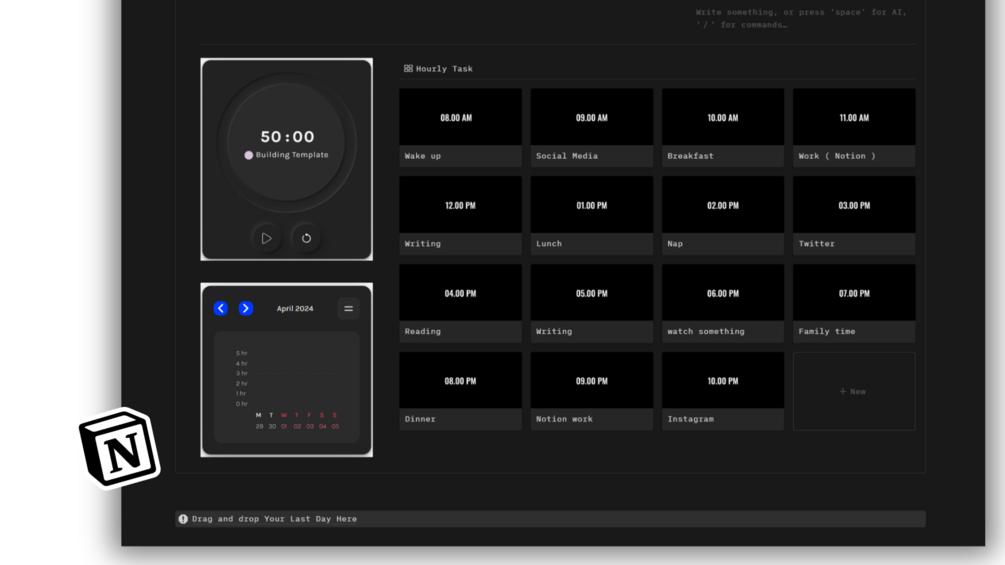Viewport: 1005px width, 565px height.
Task: Open the 02.00 PM Nap card
Action: click(723, 215)
